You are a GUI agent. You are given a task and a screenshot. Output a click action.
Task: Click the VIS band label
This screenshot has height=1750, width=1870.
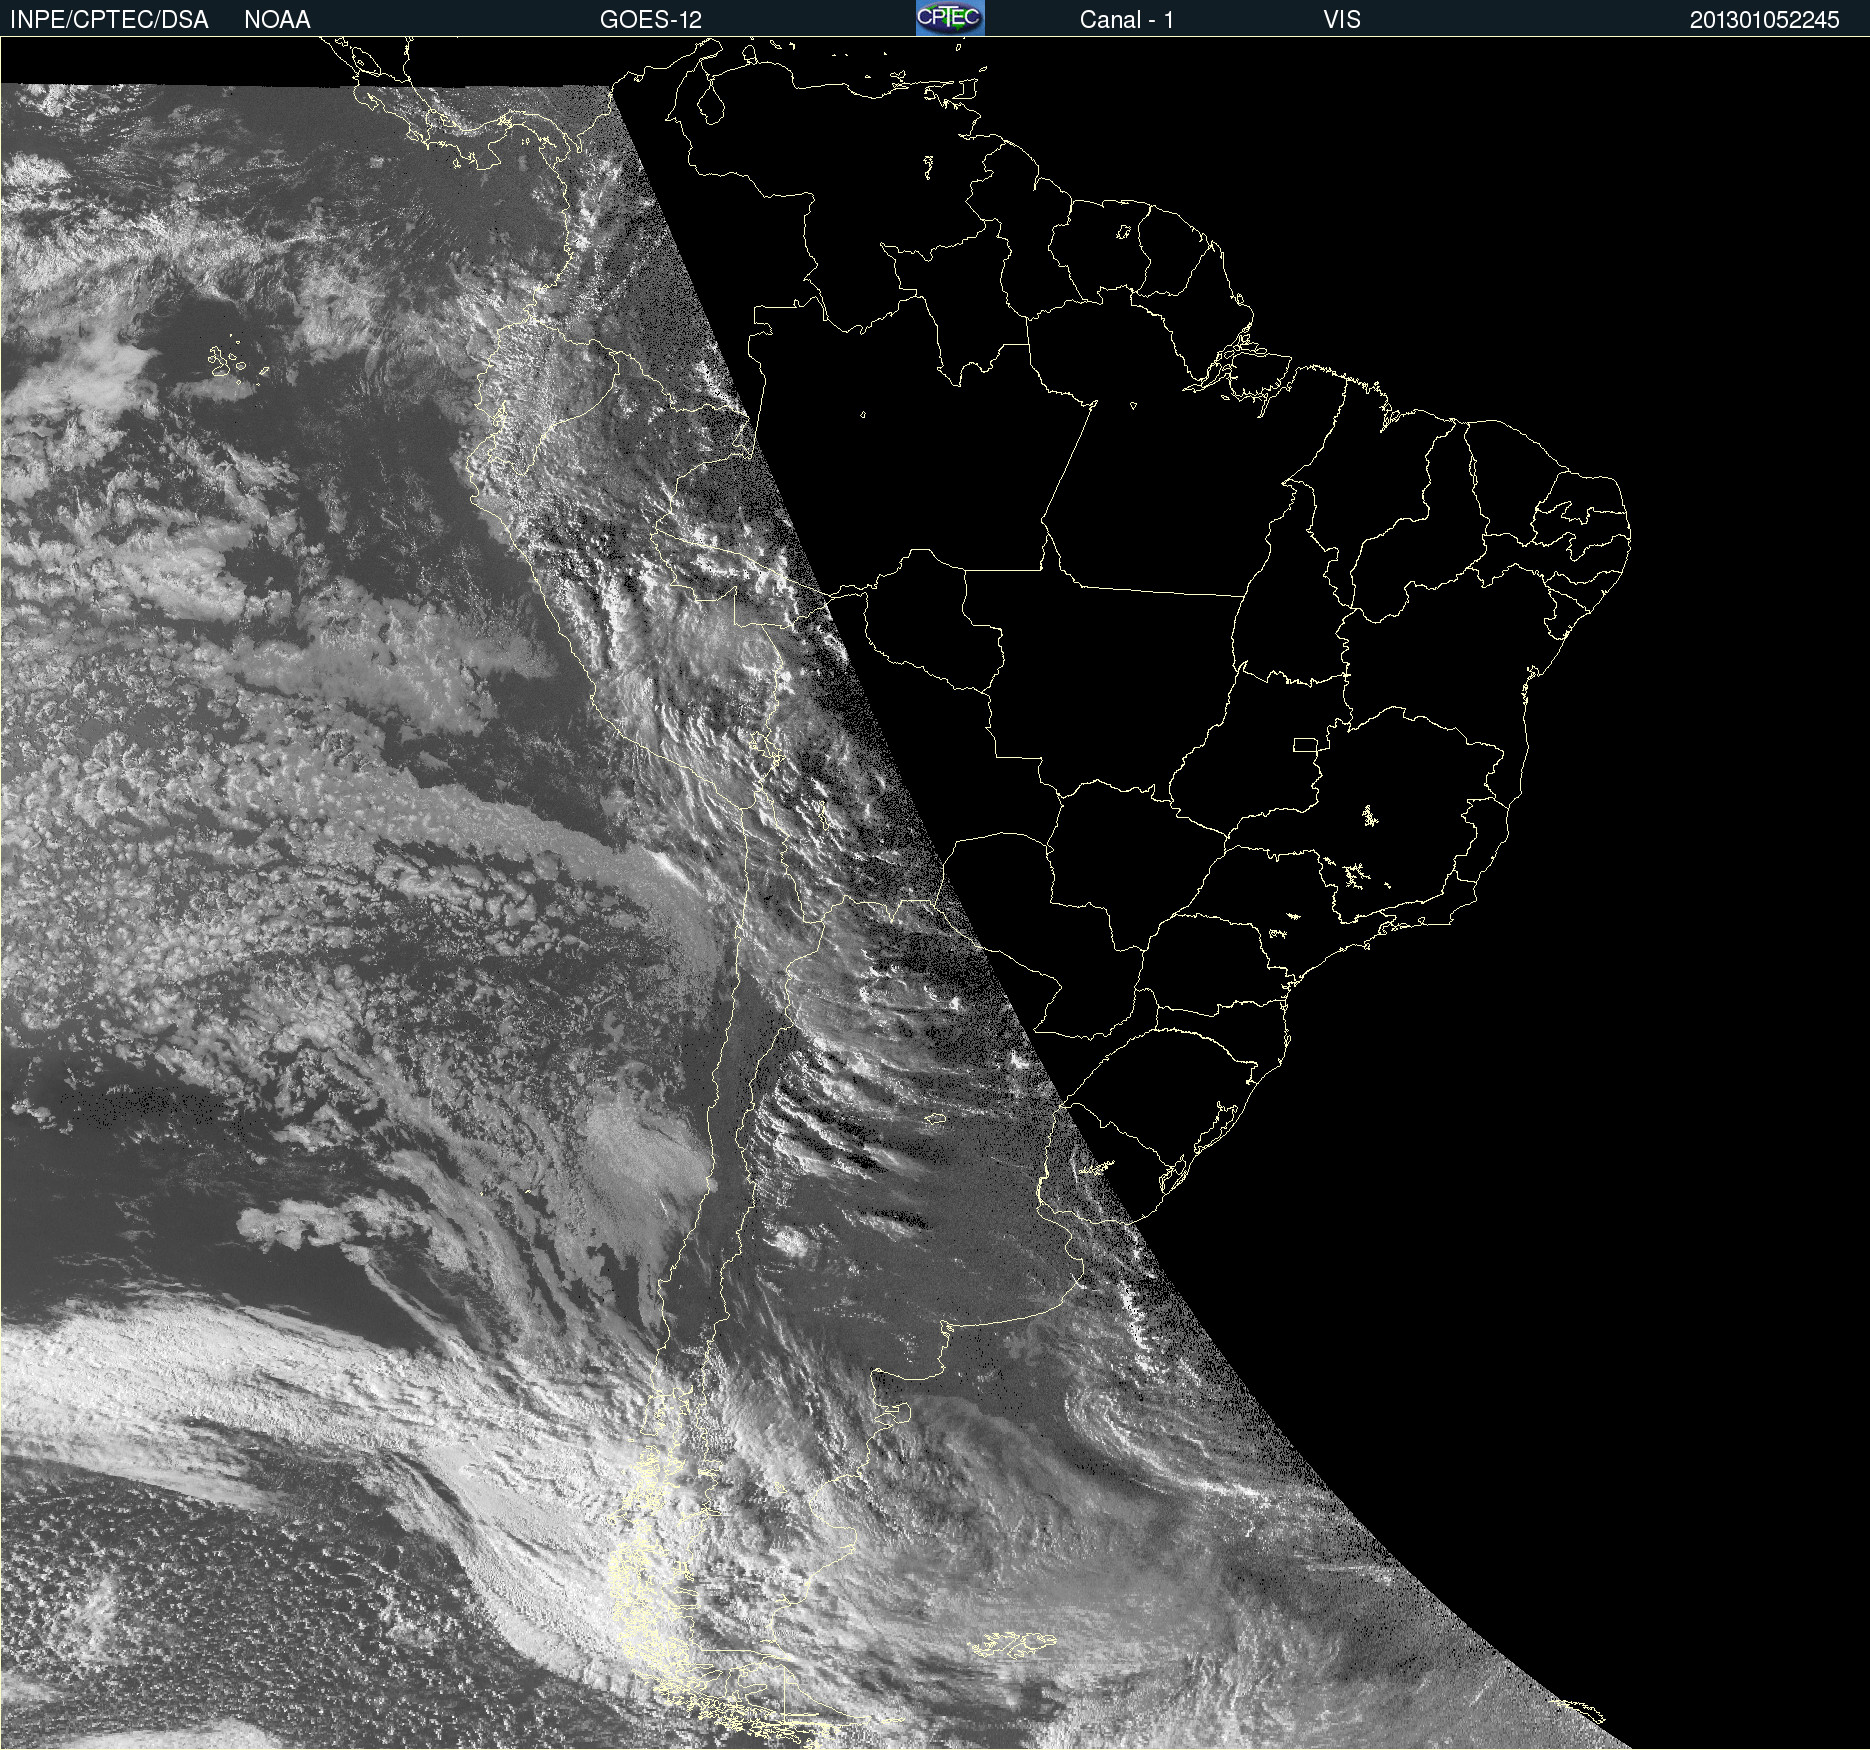(x=1342, y=20)
